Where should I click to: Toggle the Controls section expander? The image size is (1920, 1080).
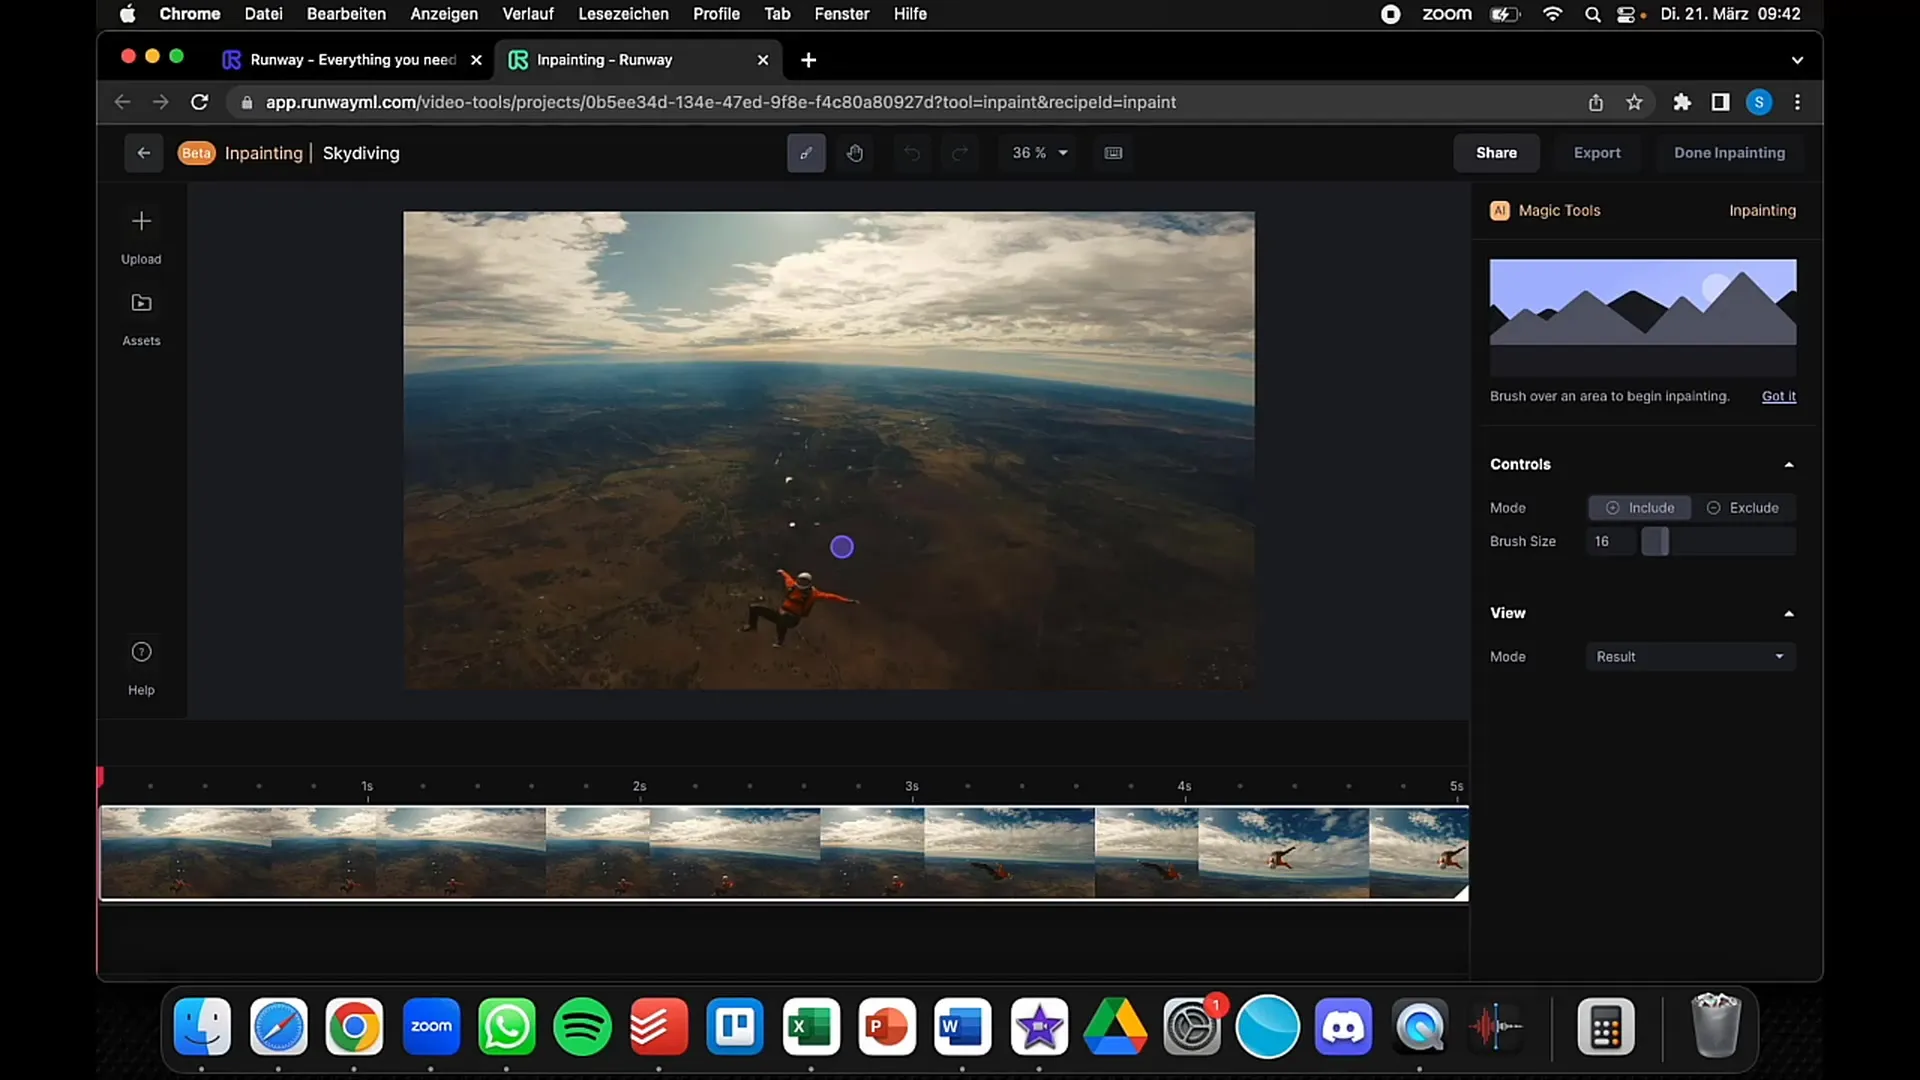tap(1788, 463)
